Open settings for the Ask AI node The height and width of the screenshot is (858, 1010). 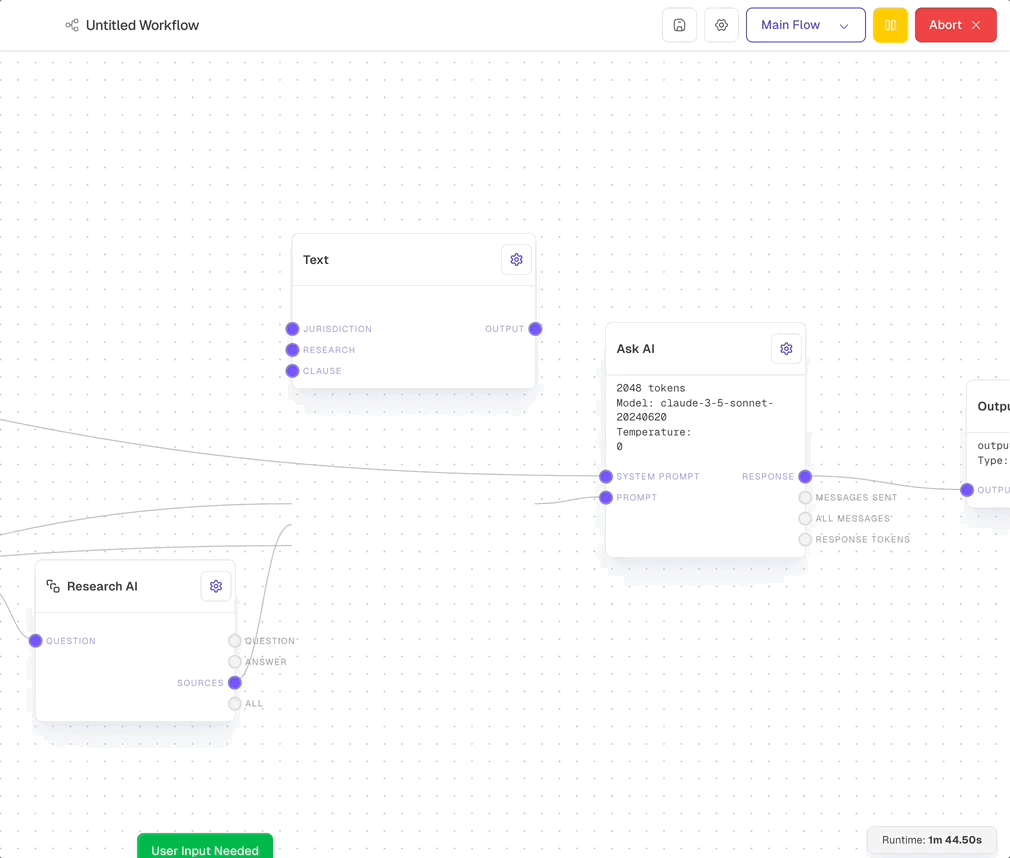coord(786,348)
